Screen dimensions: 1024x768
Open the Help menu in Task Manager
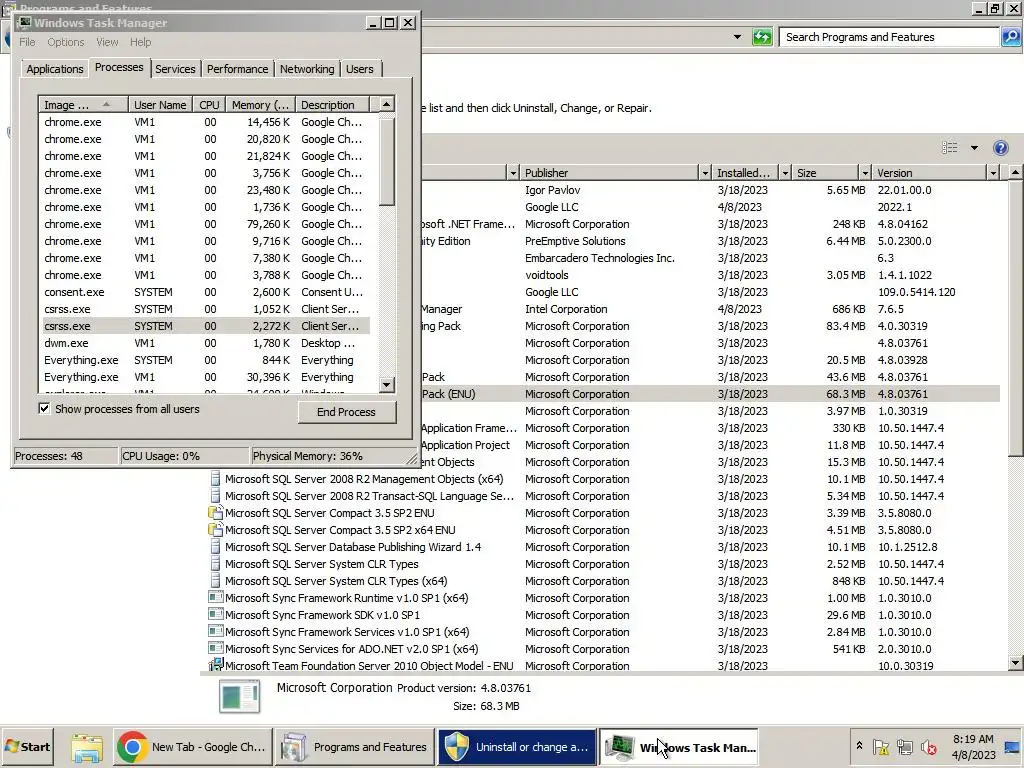[x=140, y=42]
